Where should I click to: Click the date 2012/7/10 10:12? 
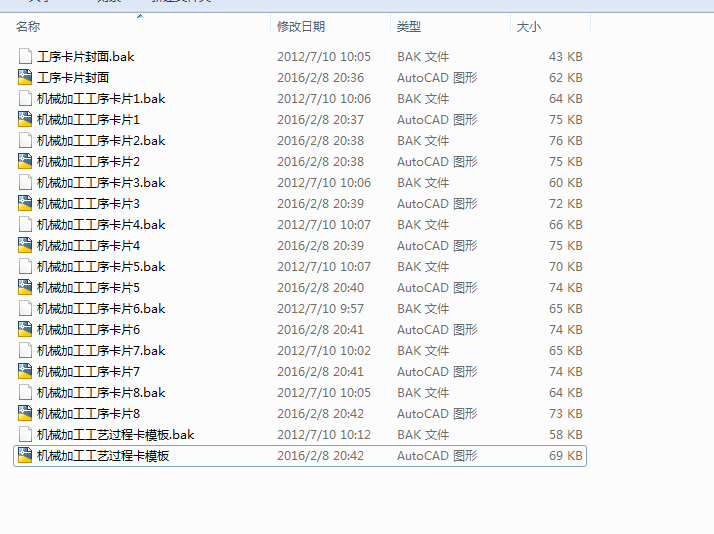coord(324,434)
